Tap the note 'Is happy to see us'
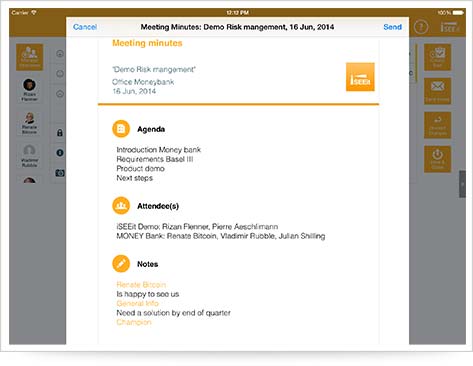The image size is (473, 366). point(148,294)
